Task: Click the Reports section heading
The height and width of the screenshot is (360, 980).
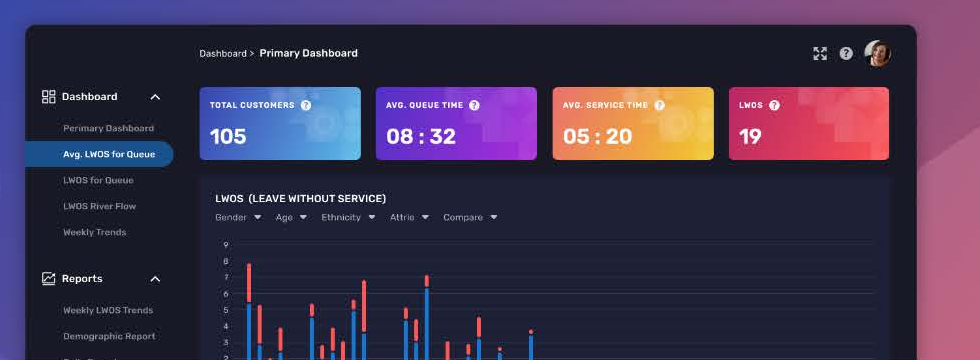Action: tap(82, 279)
